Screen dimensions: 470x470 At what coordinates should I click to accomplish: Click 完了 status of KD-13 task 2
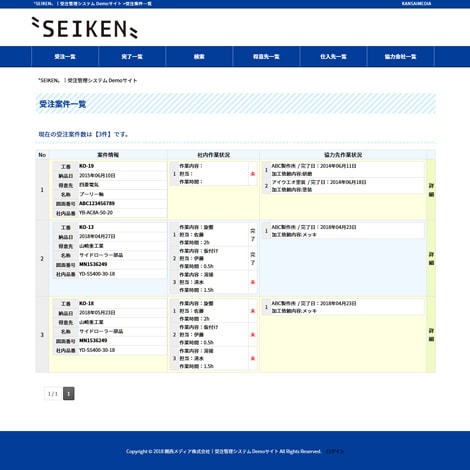253,258
